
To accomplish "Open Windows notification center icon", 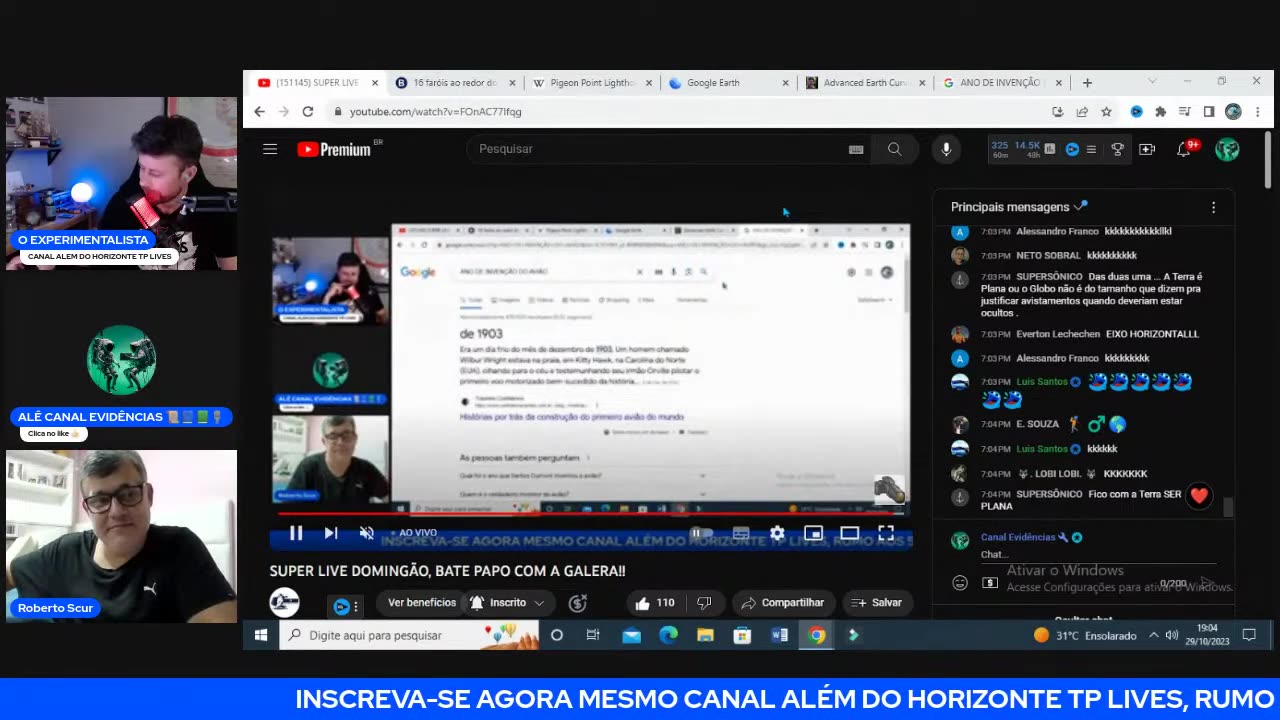I will coord(1249,635).
